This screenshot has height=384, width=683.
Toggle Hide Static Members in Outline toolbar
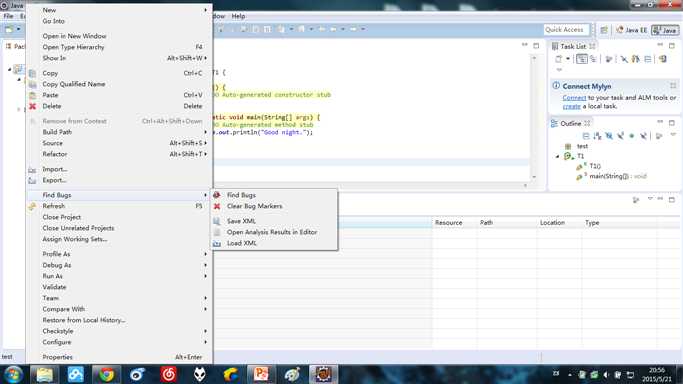tap(620, 136)
